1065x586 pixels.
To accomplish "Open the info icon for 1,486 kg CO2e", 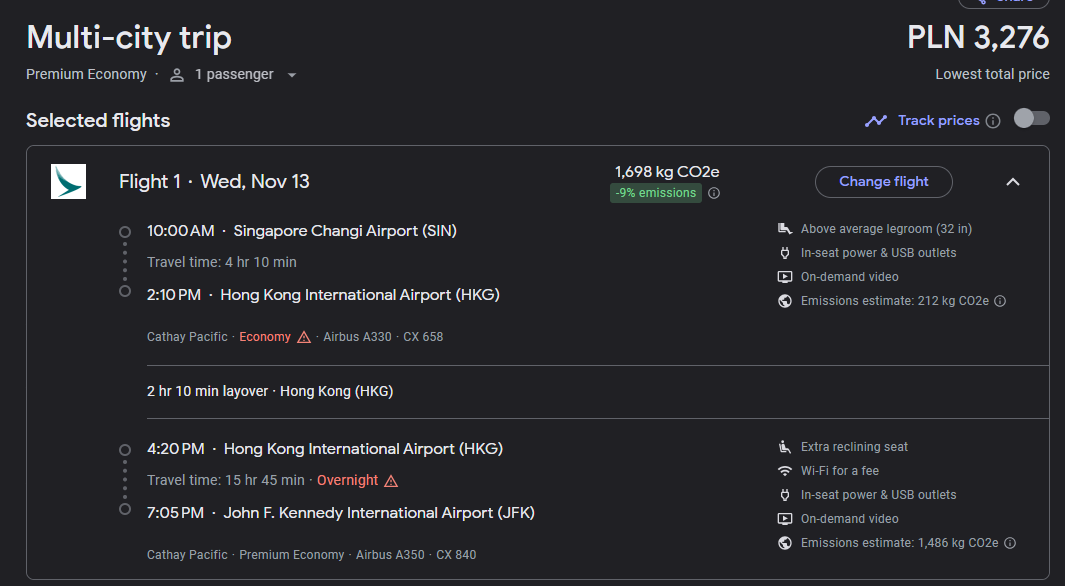I will 1010,543.
